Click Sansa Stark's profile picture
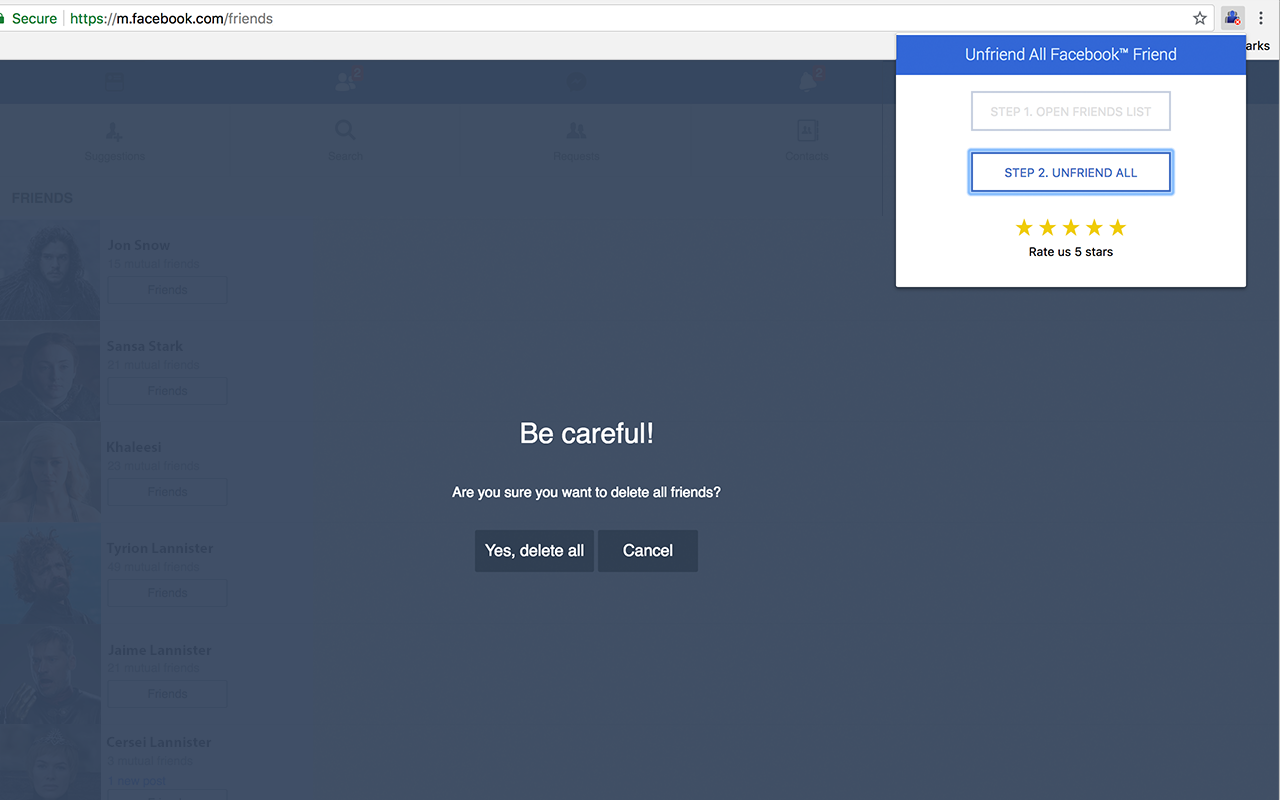1280x800 pixels. tap(50, 371)
